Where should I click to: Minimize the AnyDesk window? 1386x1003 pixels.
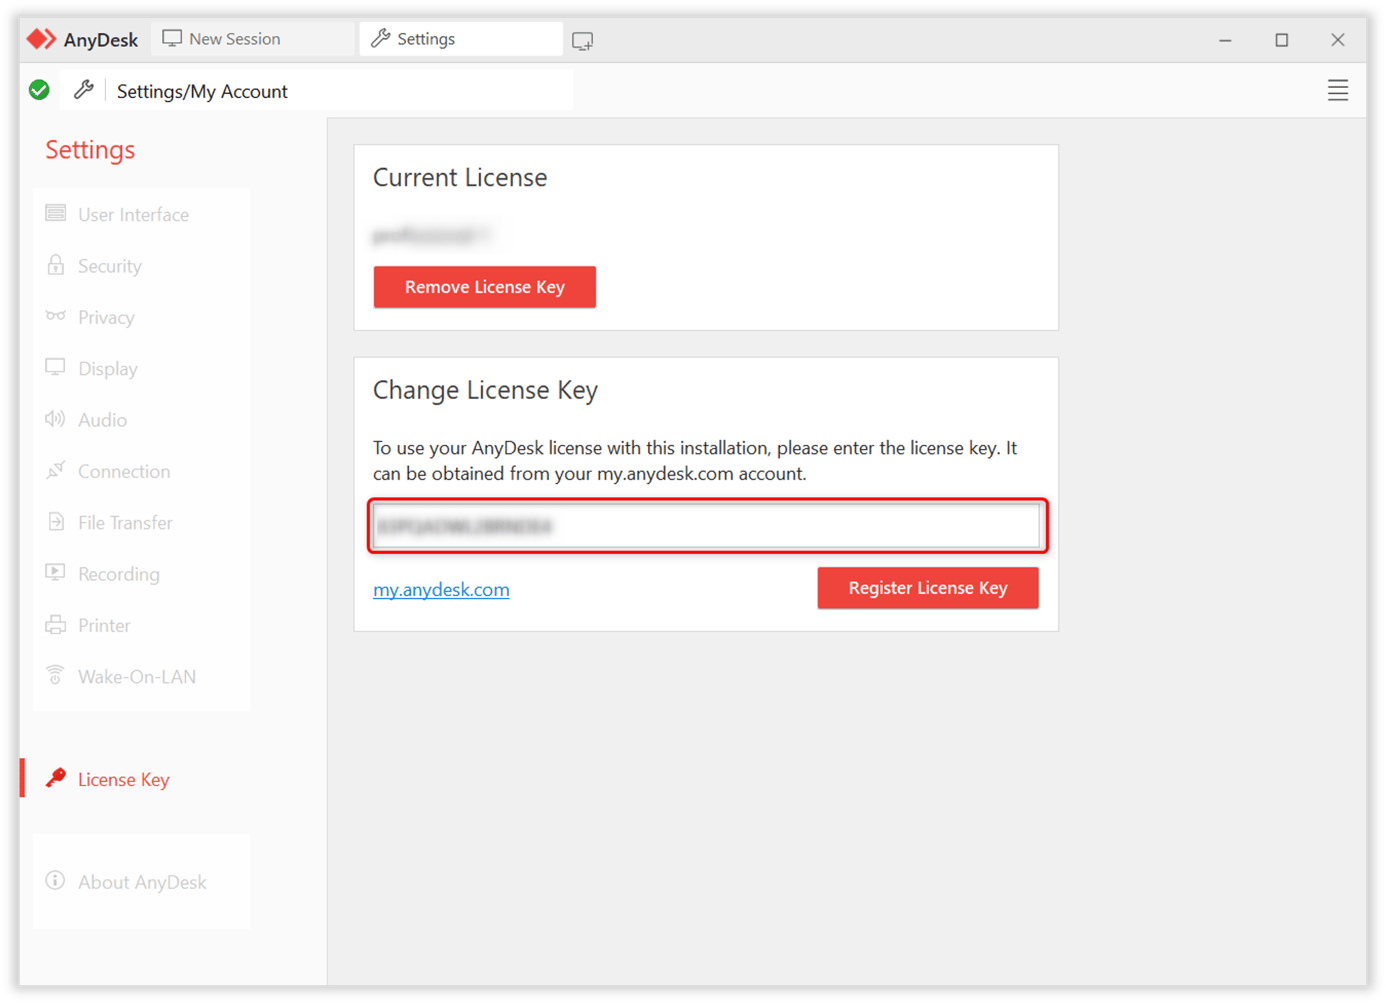(x=1225, y=40)
